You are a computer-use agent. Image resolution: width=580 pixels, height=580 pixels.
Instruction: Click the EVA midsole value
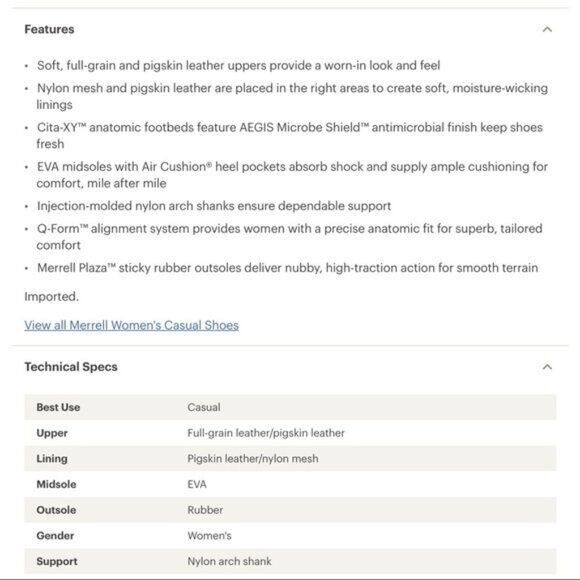[x=197, y=484]
